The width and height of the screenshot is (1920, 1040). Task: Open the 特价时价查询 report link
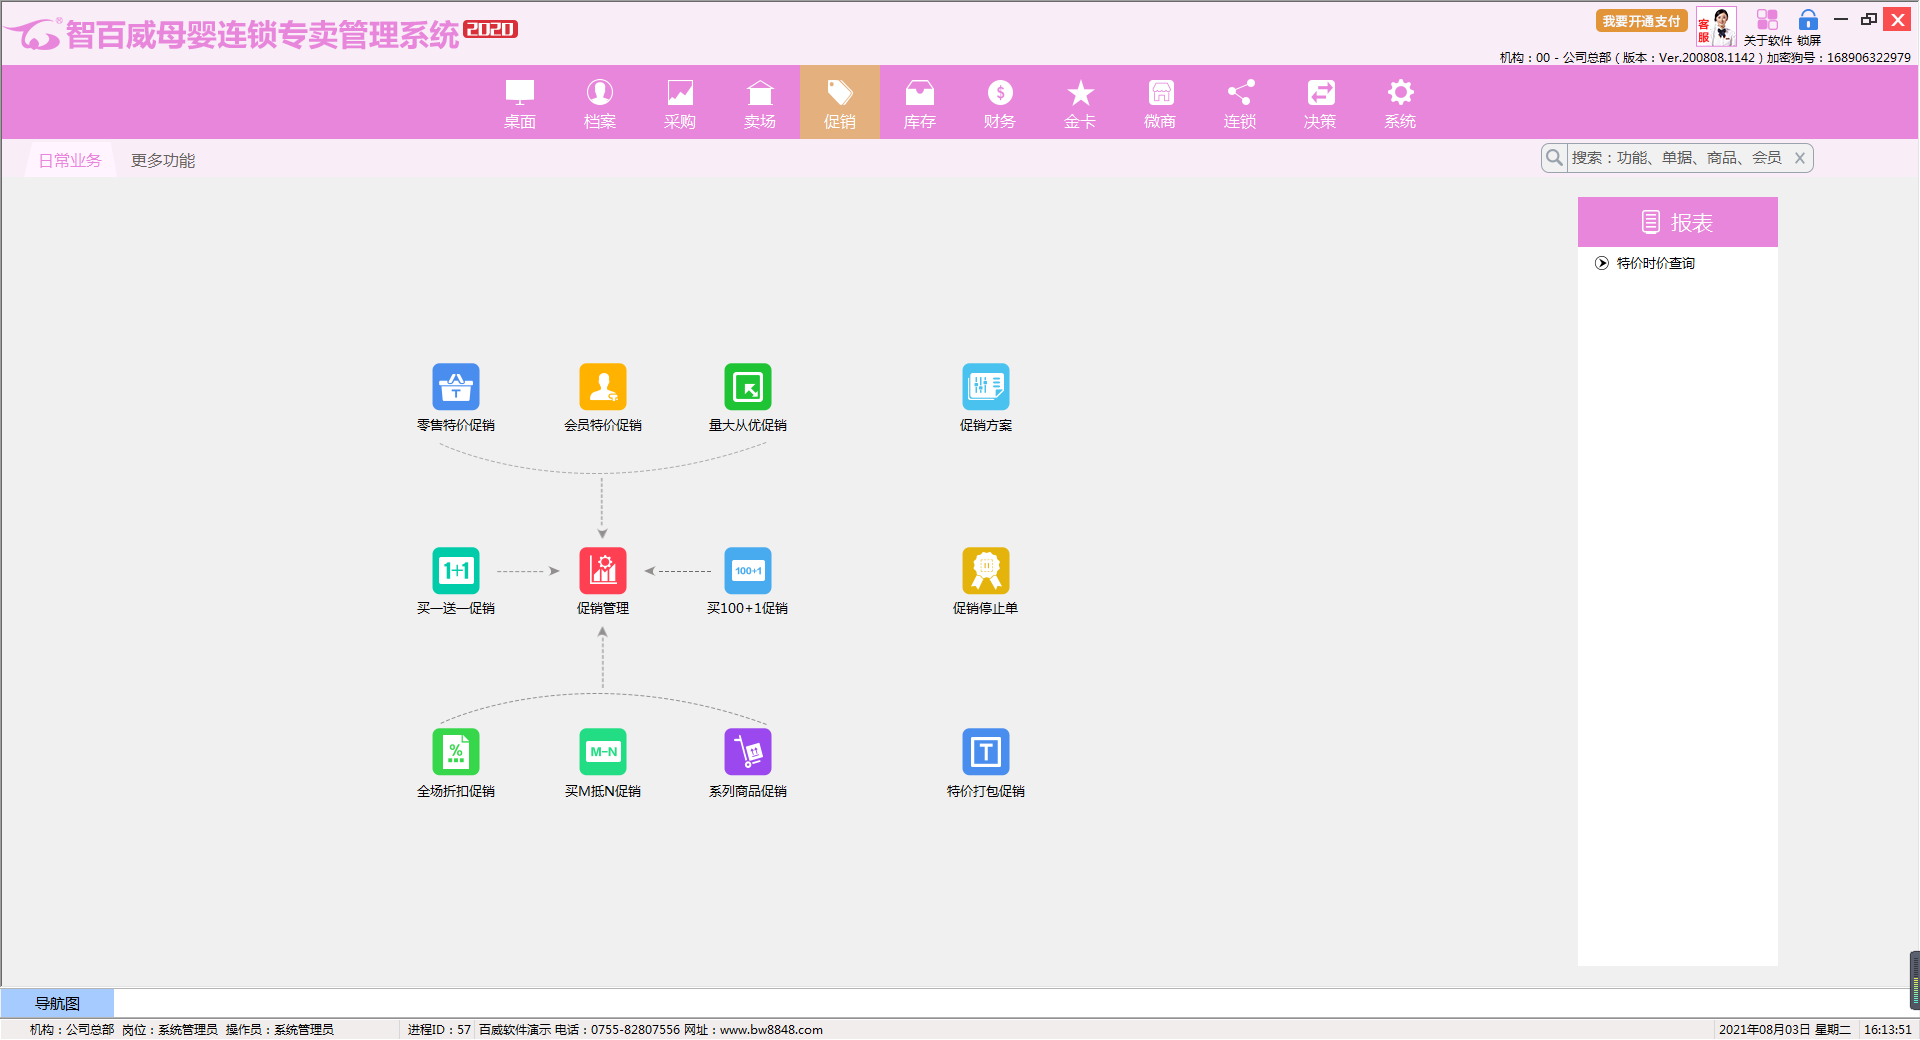click(x=1655, y=263)
